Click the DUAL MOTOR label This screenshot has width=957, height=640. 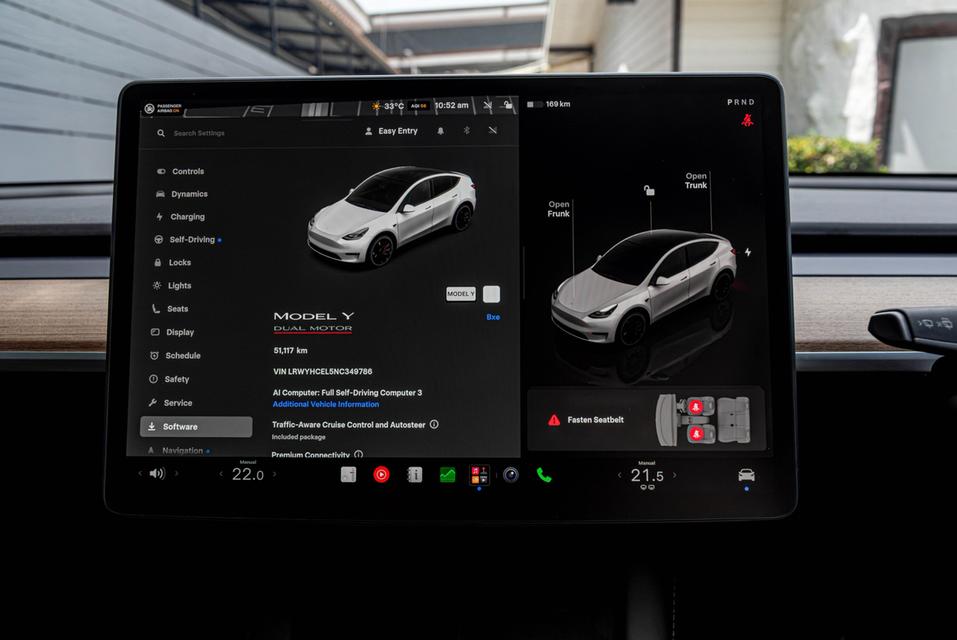312,328
